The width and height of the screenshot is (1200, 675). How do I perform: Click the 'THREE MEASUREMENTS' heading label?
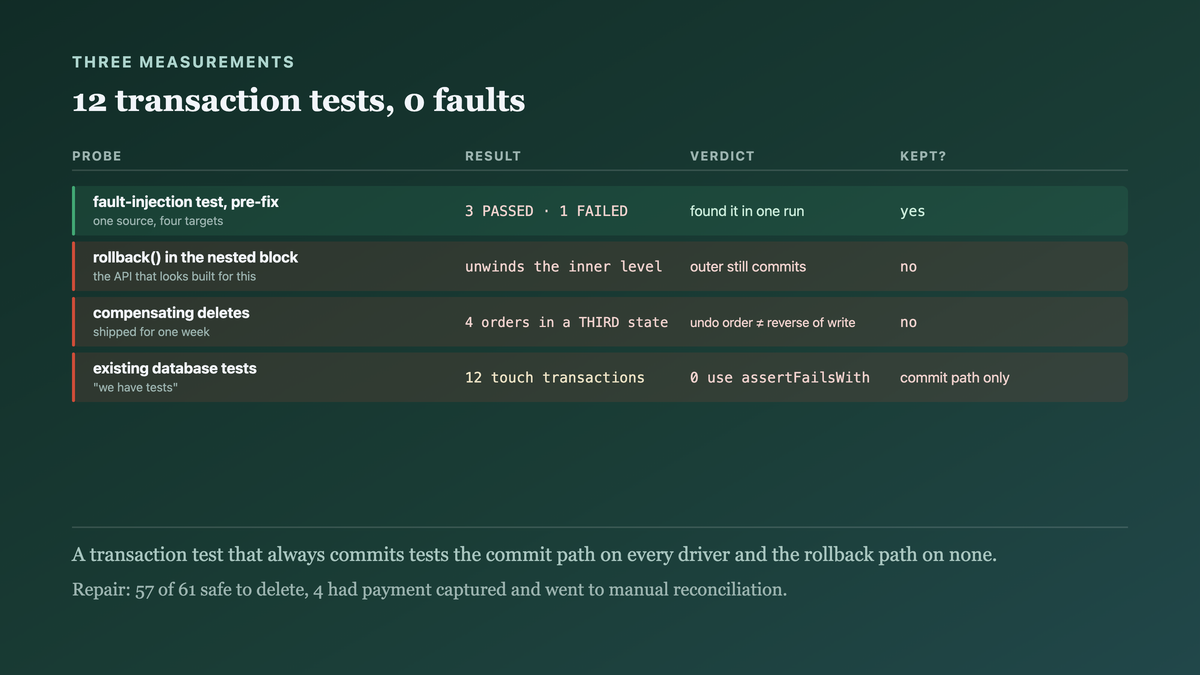click(x=183, y=62)
